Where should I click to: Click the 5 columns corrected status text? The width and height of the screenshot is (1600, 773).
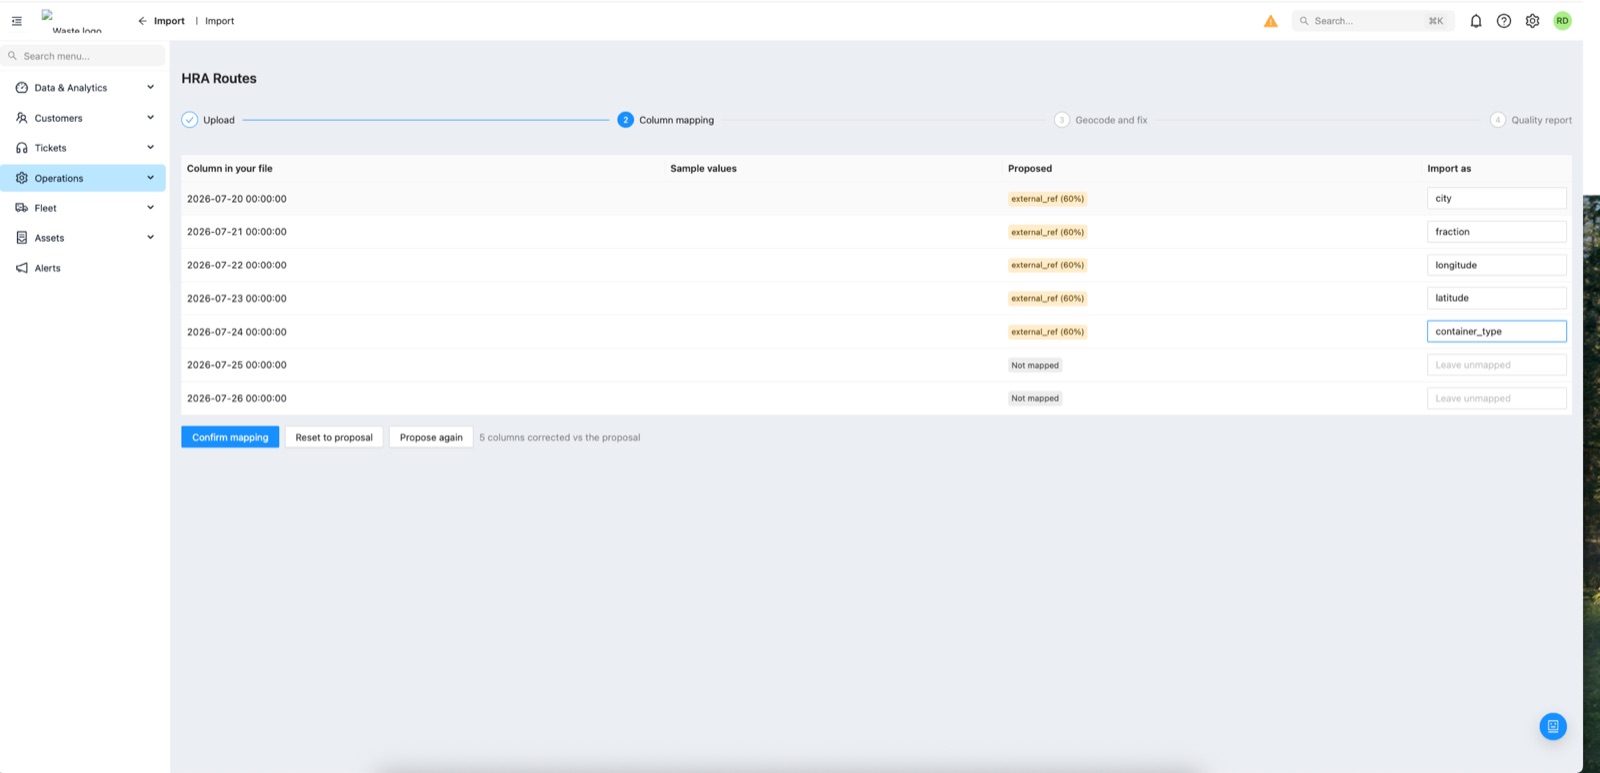560,438
